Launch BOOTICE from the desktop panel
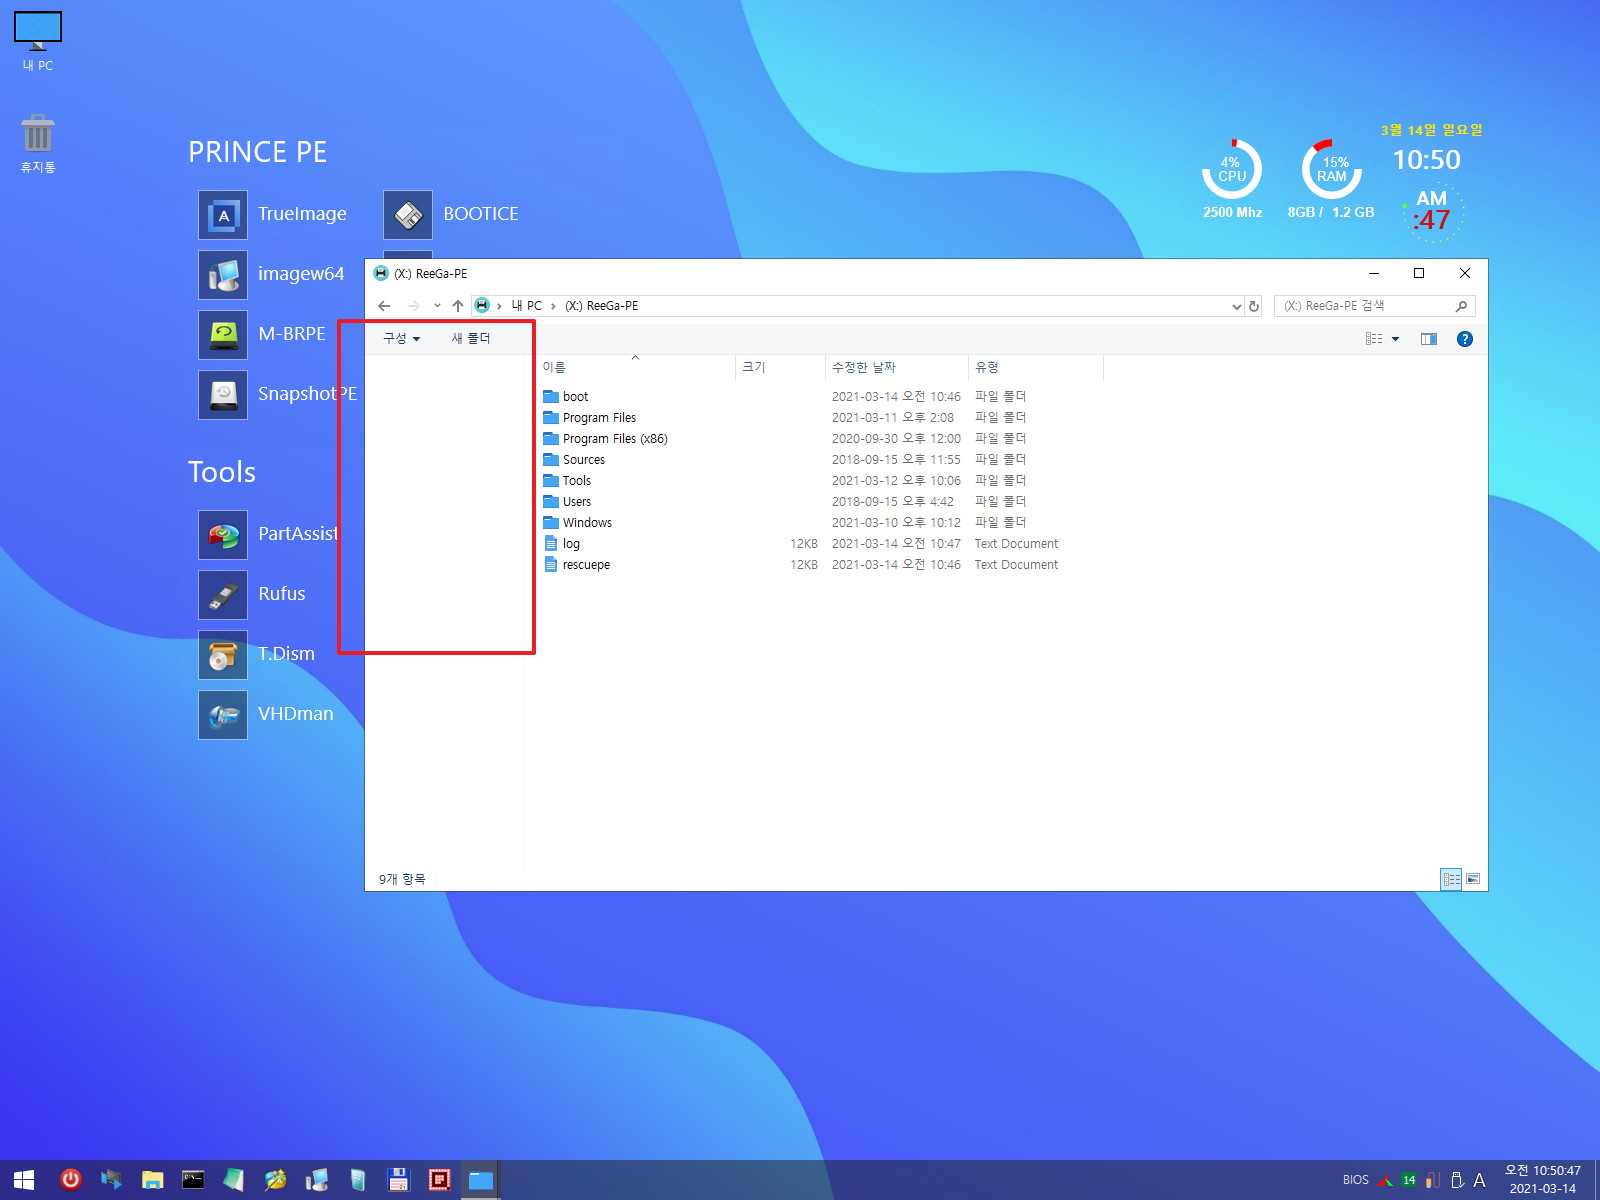 click(x=408, y=215)
